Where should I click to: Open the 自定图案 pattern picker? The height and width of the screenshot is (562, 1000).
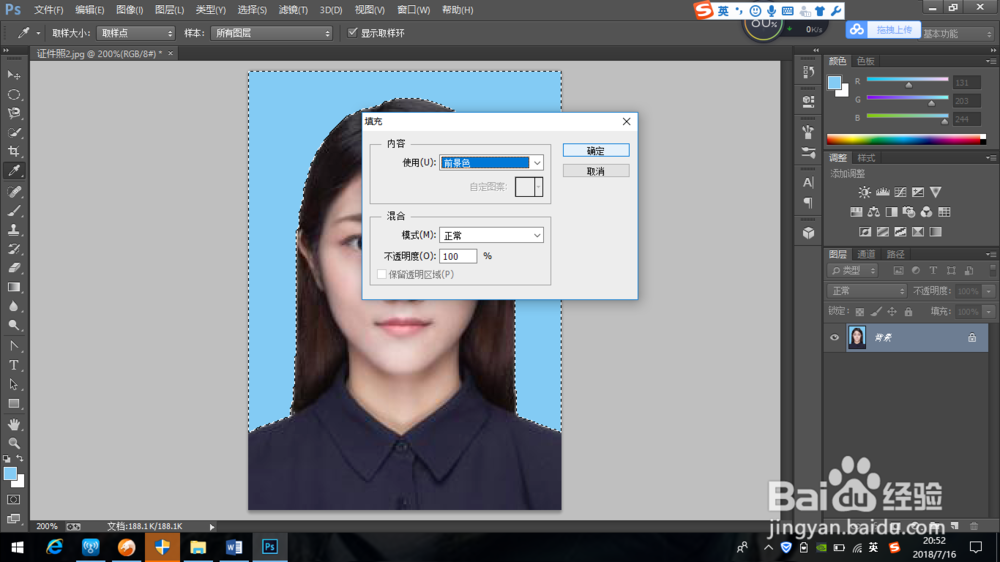tap(529, 187)
